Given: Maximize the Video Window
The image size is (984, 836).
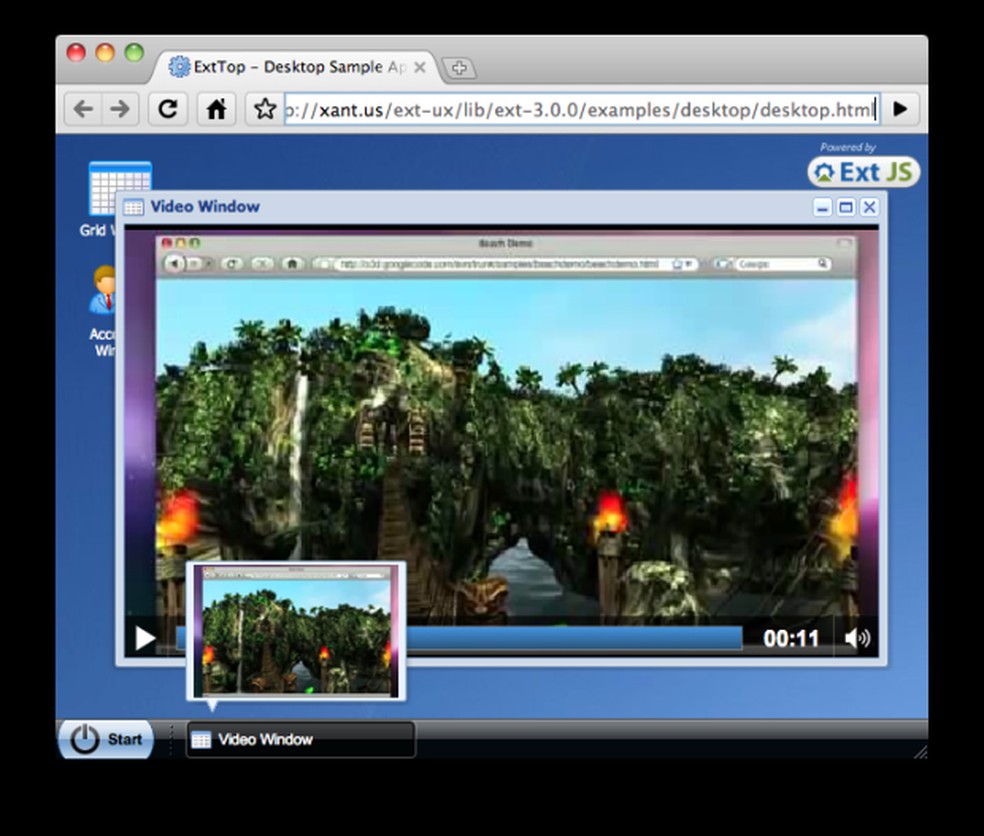Looking at the screenshot, I should [846, 207].
